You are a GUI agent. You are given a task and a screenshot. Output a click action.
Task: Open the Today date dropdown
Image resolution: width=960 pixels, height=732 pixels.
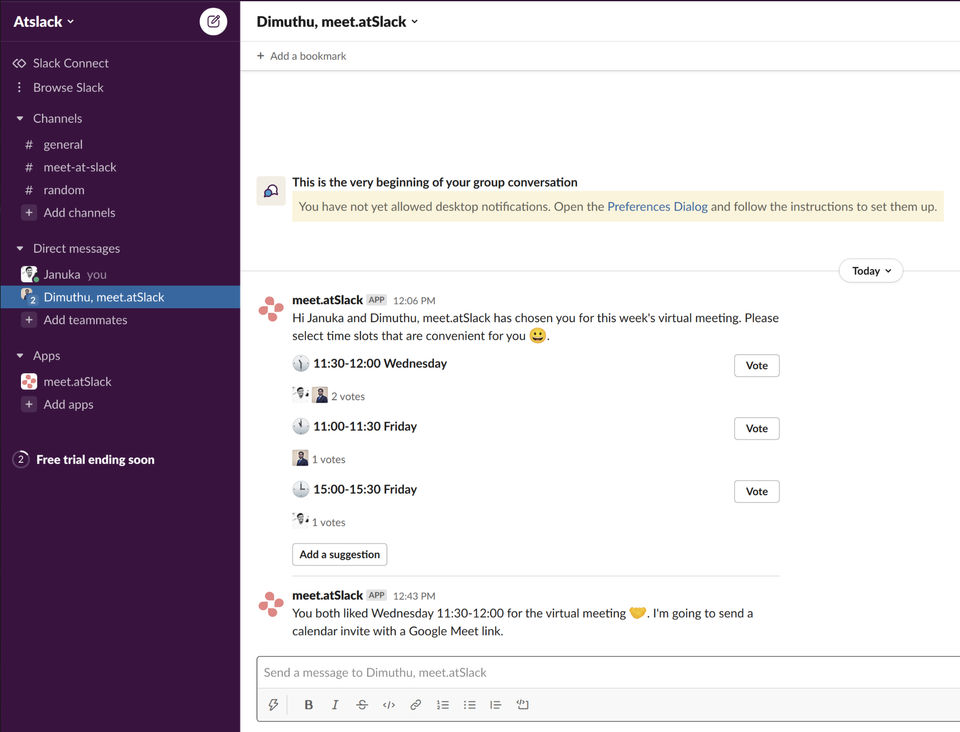pyautogui.click(x=871, y=271)
